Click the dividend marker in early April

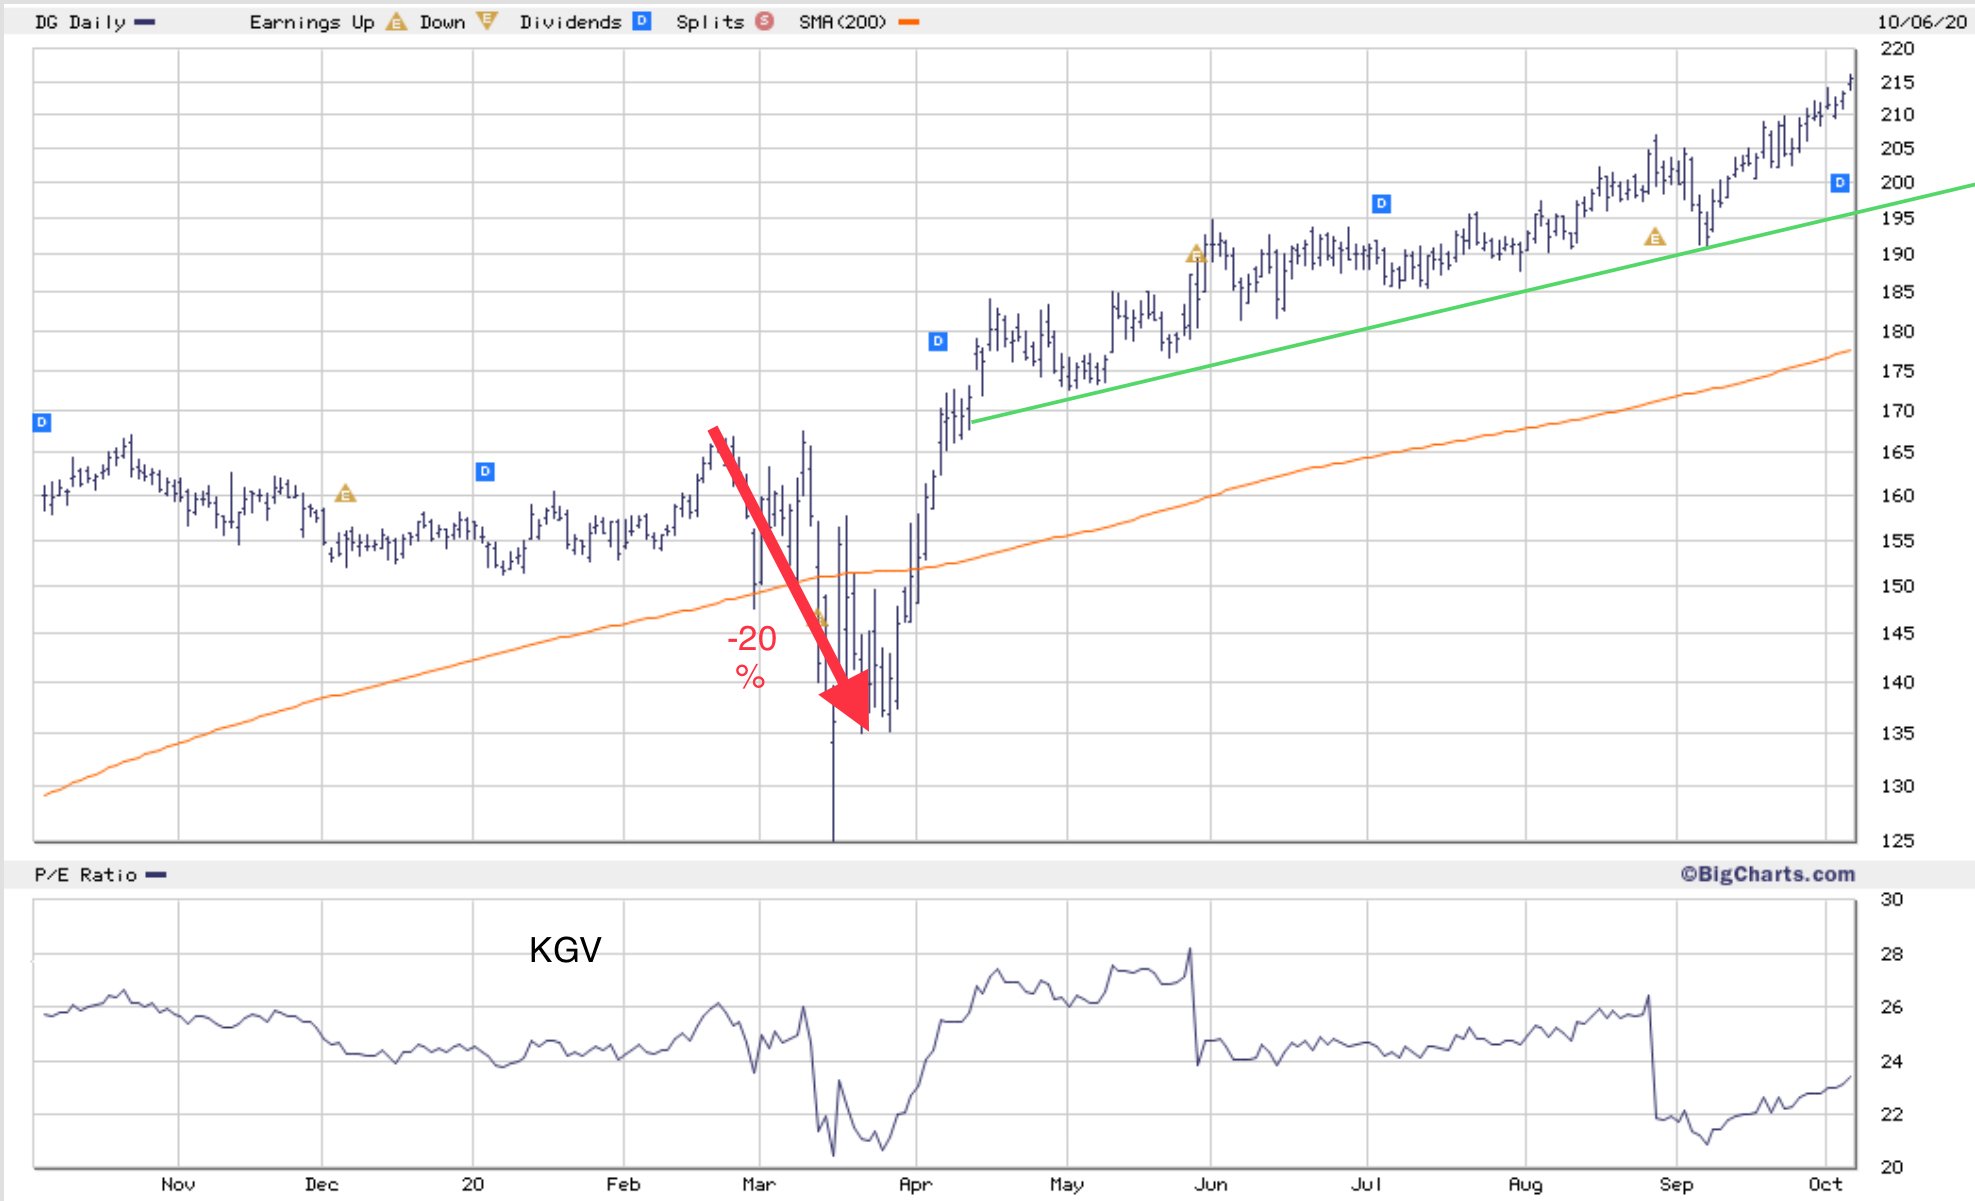coord(937,341)
